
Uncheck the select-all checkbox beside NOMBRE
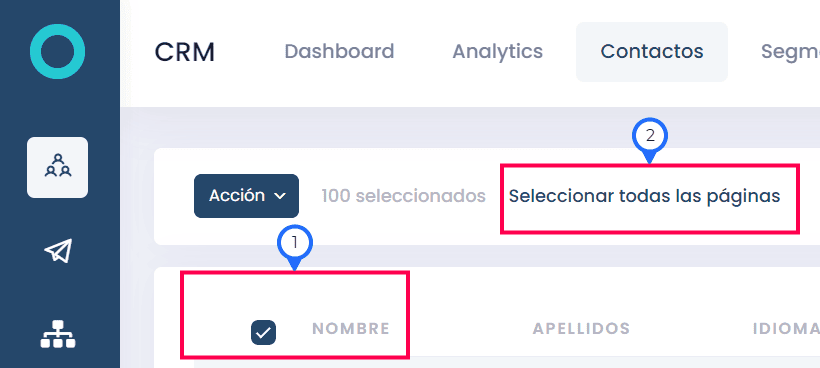coord(263,332)
